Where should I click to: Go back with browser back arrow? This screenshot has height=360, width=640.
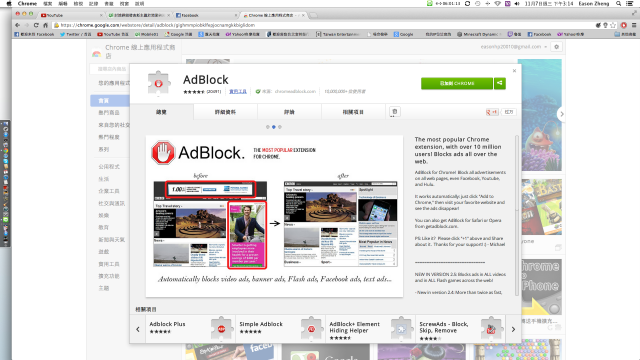tap(18, 25)
